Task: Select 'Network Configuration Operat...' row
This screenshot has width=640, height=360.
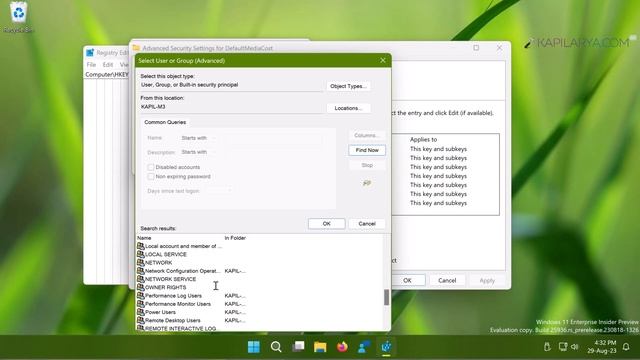Action: [x=192, y=271]
